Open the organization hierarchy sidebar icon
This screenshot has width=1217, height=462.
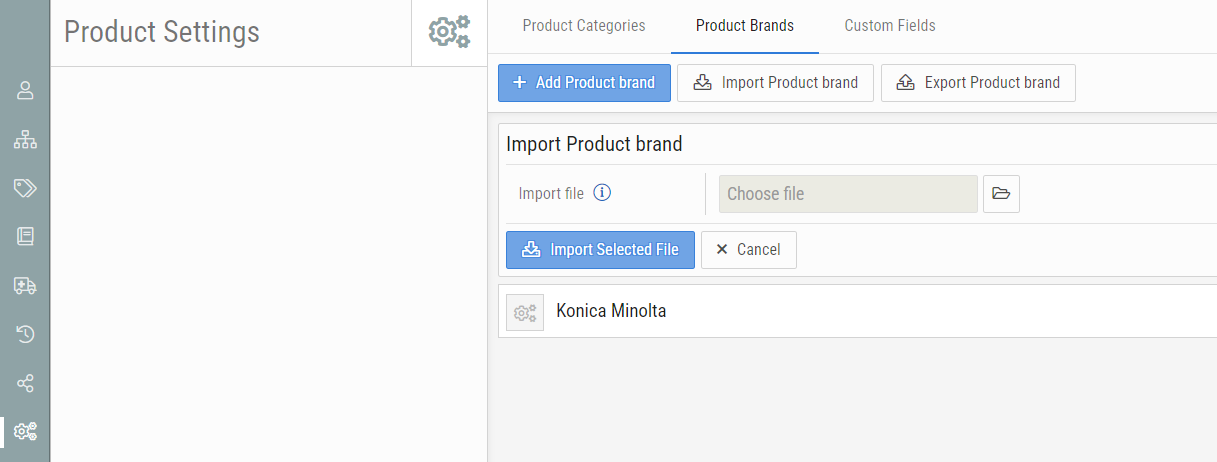click(x=25, y=140)
